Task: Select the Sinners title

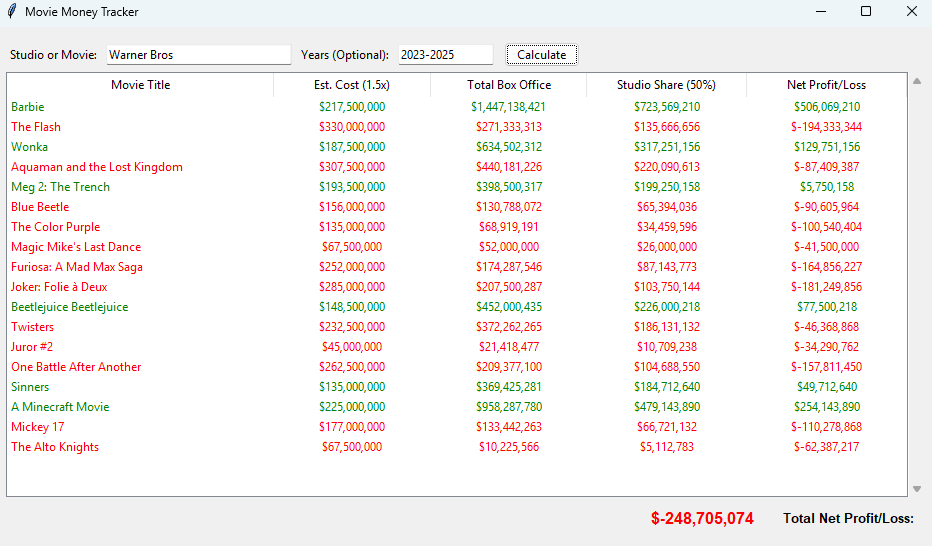Action: [x=30, y=387]
